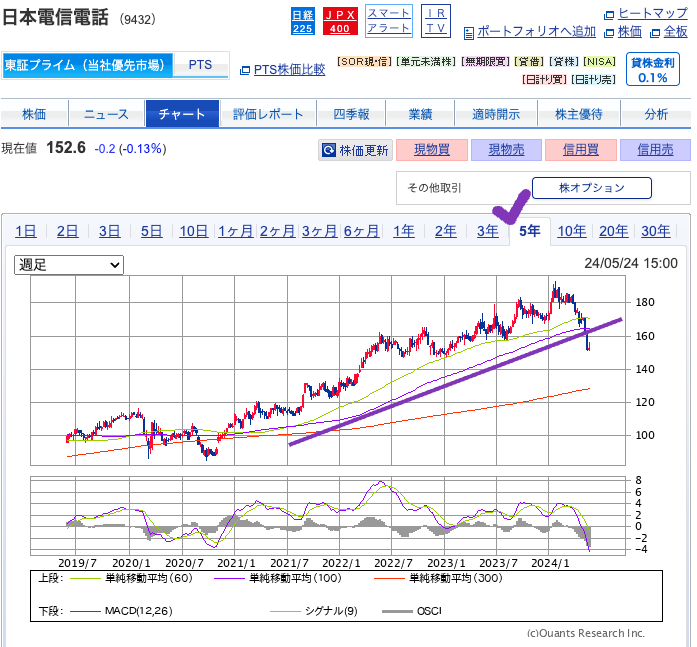Screen dimensions: 697x647
Task: Click 単純移動平均(300) legend entry
Action: [x=438, y=579]
